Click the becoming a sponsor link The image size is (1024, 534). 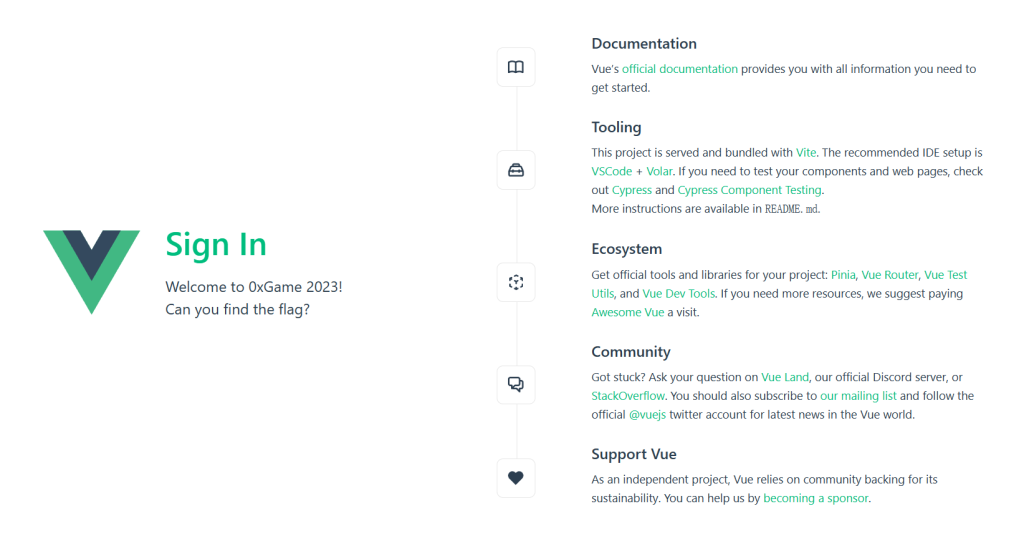tap(816, 499)
